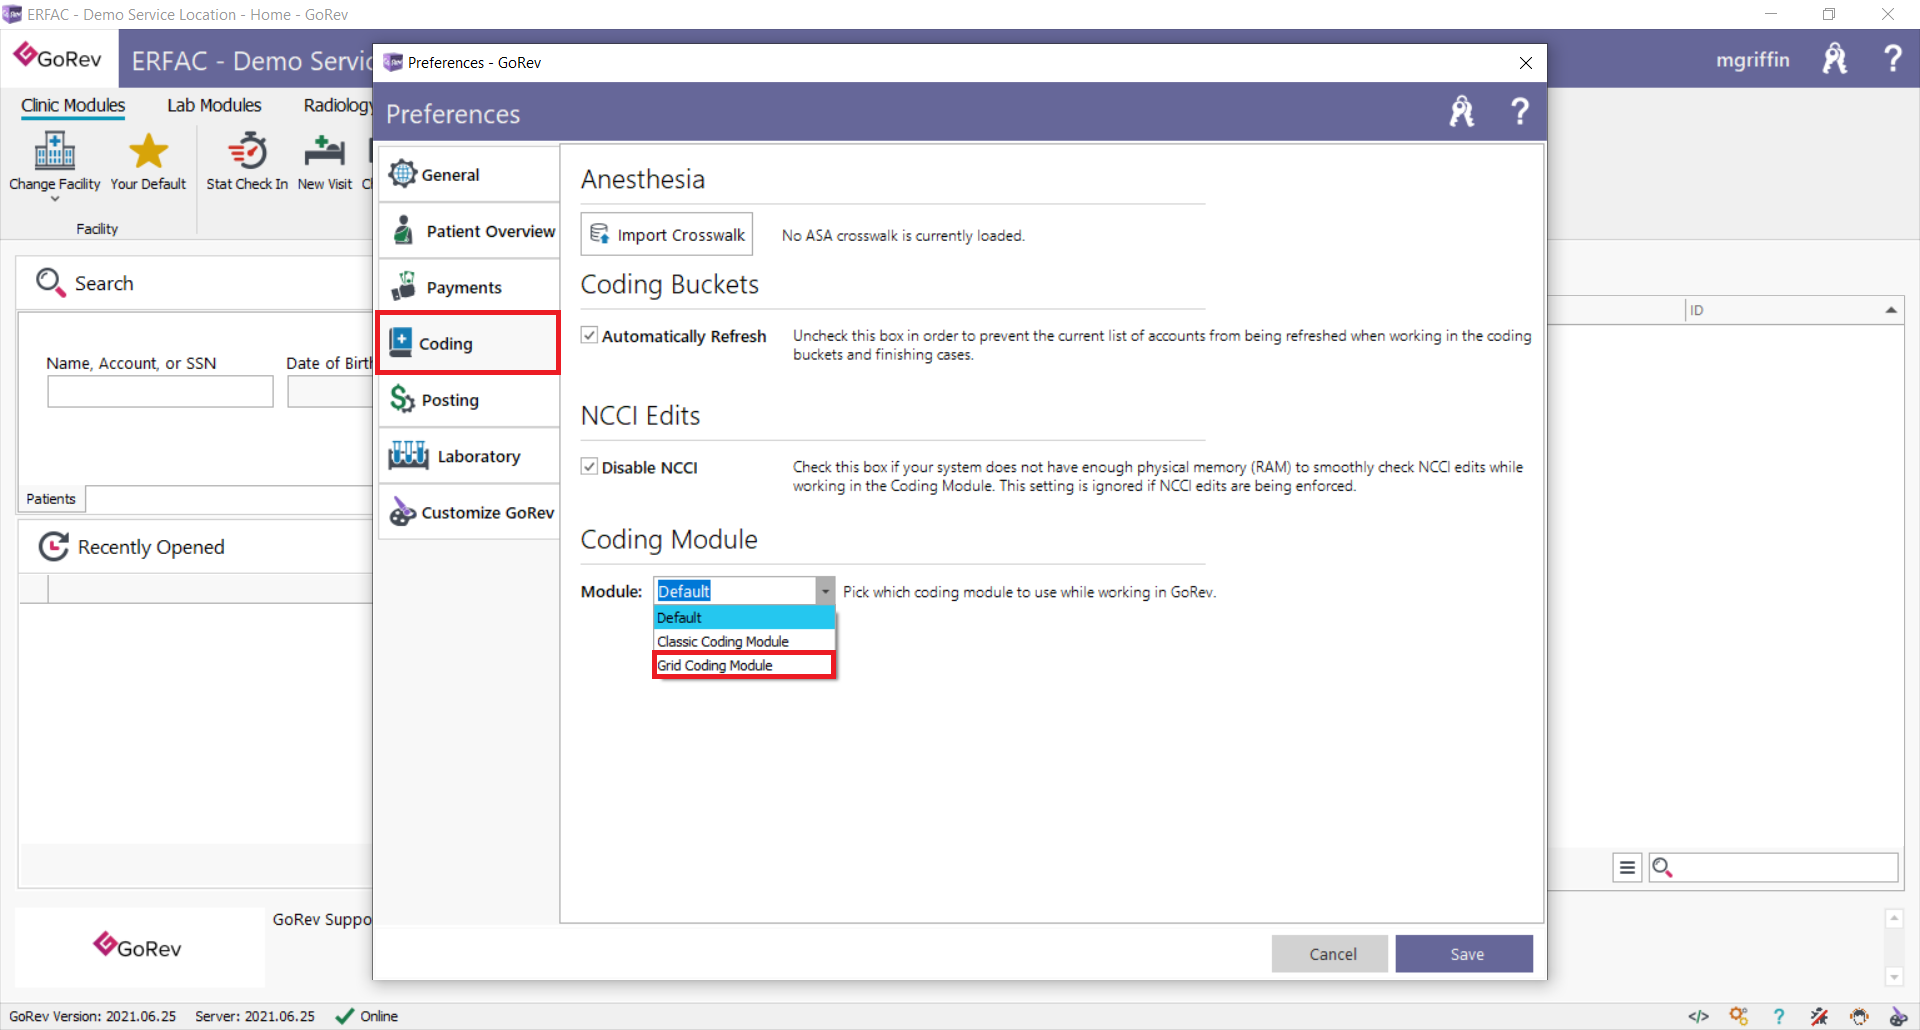Click the Import Crosswalk button
The height and width of the screenshot is (1030, 1920).
click(667, 234)
